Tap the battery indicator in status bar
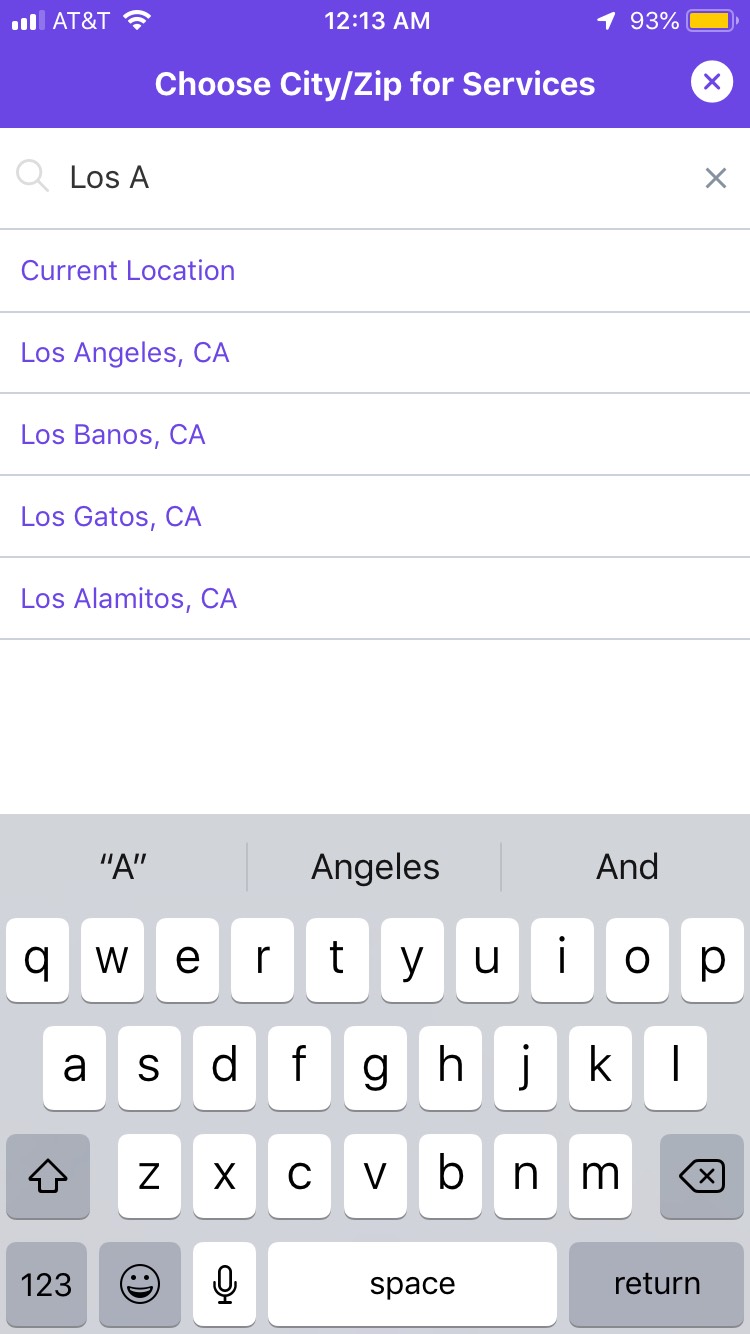The height and width of the screenshot is (1334, 750). [711, 21]
